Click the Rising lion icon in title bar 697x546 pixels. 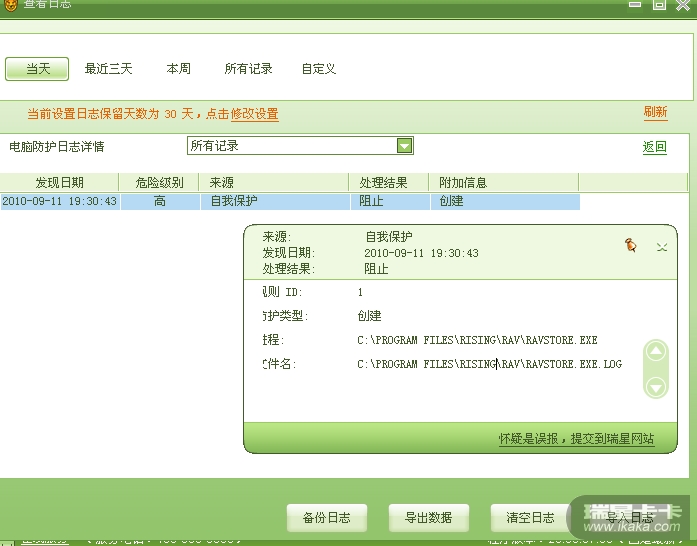pyautogui.click(x=10, y=5)
